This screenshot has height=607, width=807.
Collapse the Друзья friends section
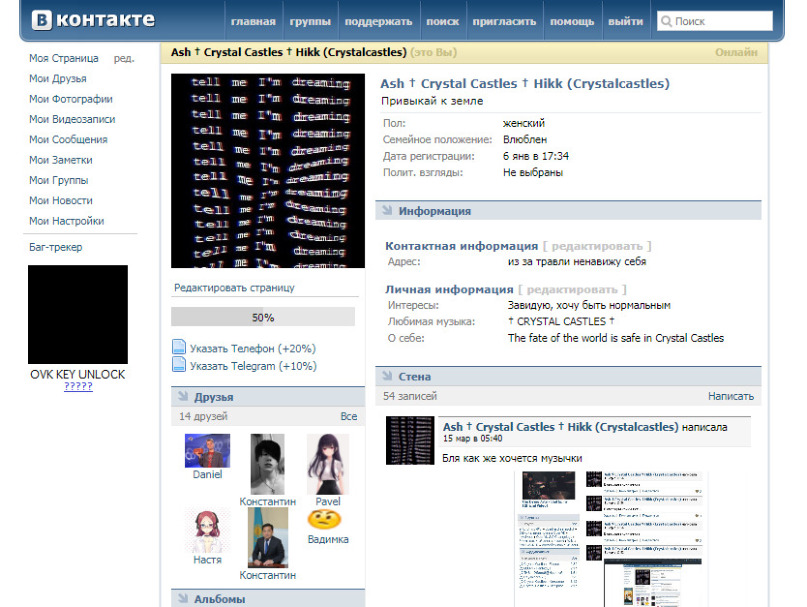pyautogui.click(x=182, y=397)
